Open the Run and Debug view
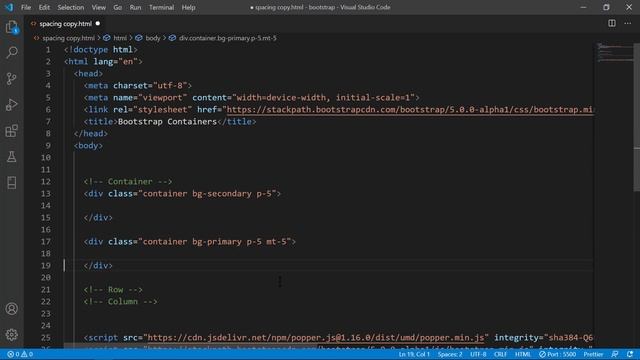 [x=12, y=105]
